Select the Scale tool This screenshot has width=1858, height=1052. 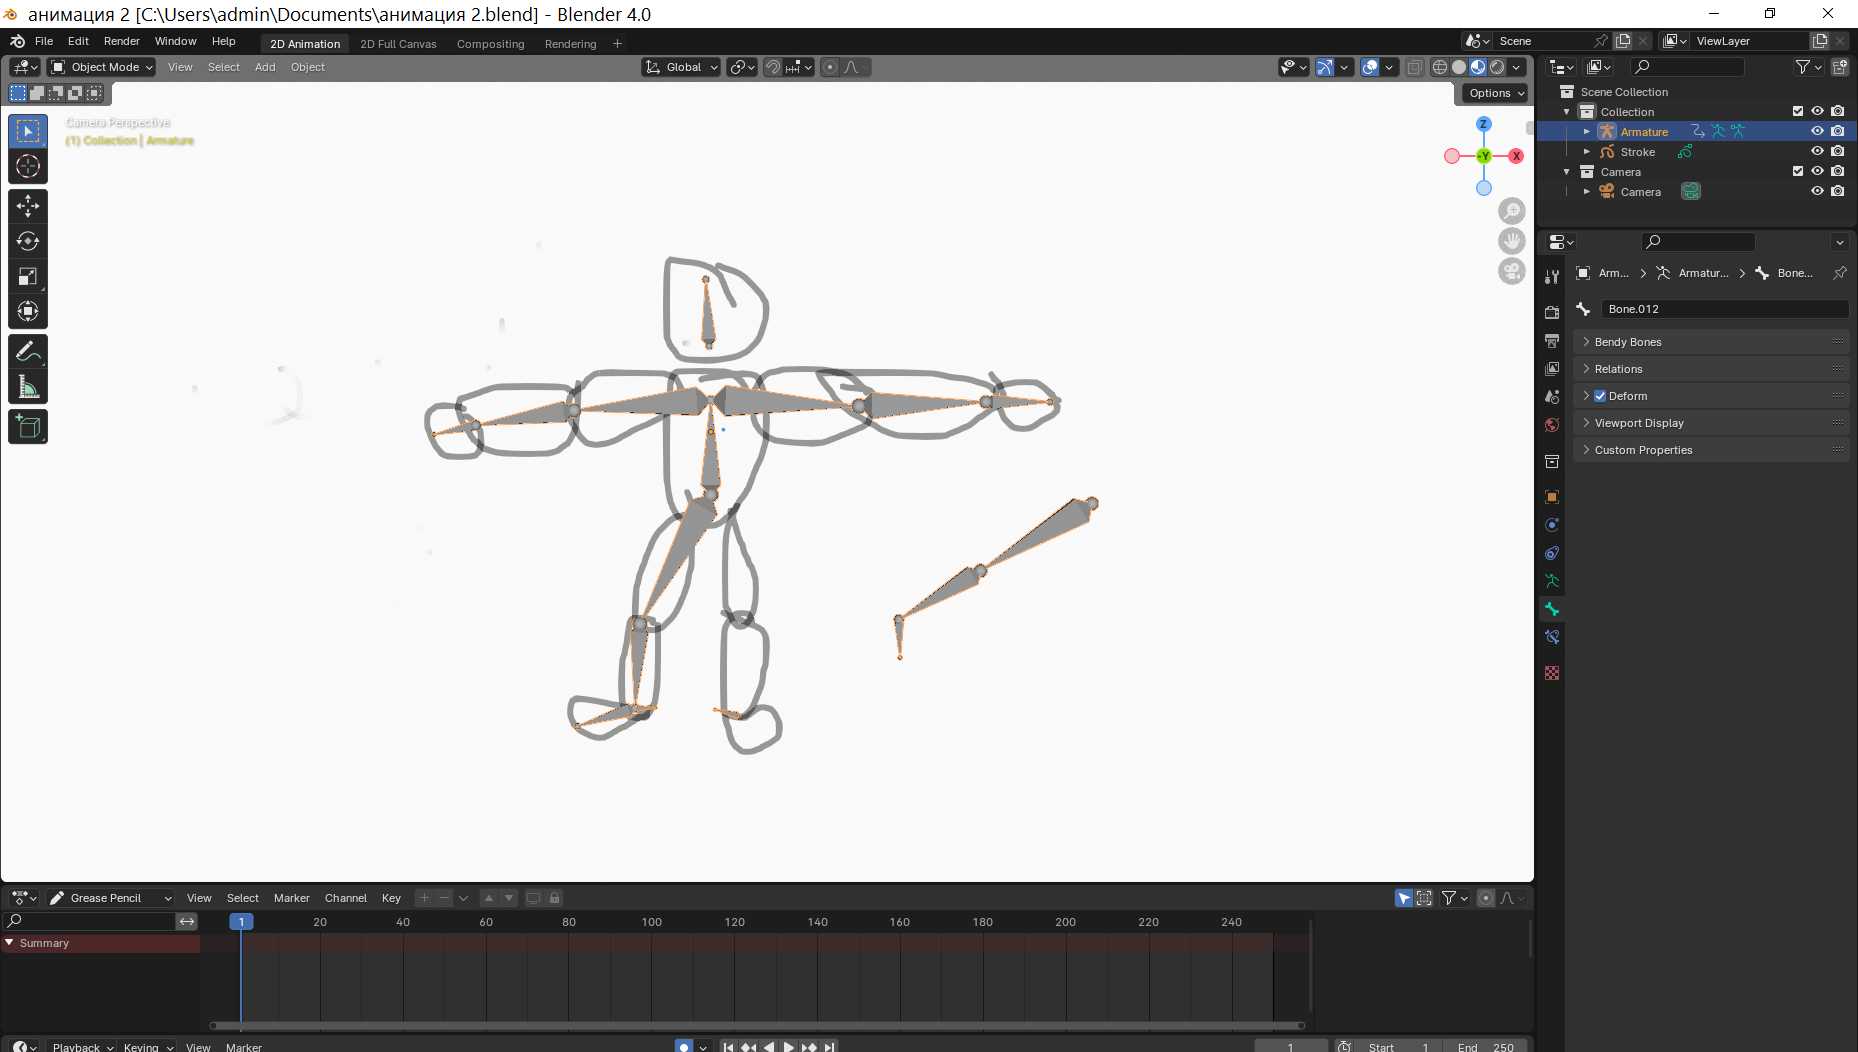28,276
